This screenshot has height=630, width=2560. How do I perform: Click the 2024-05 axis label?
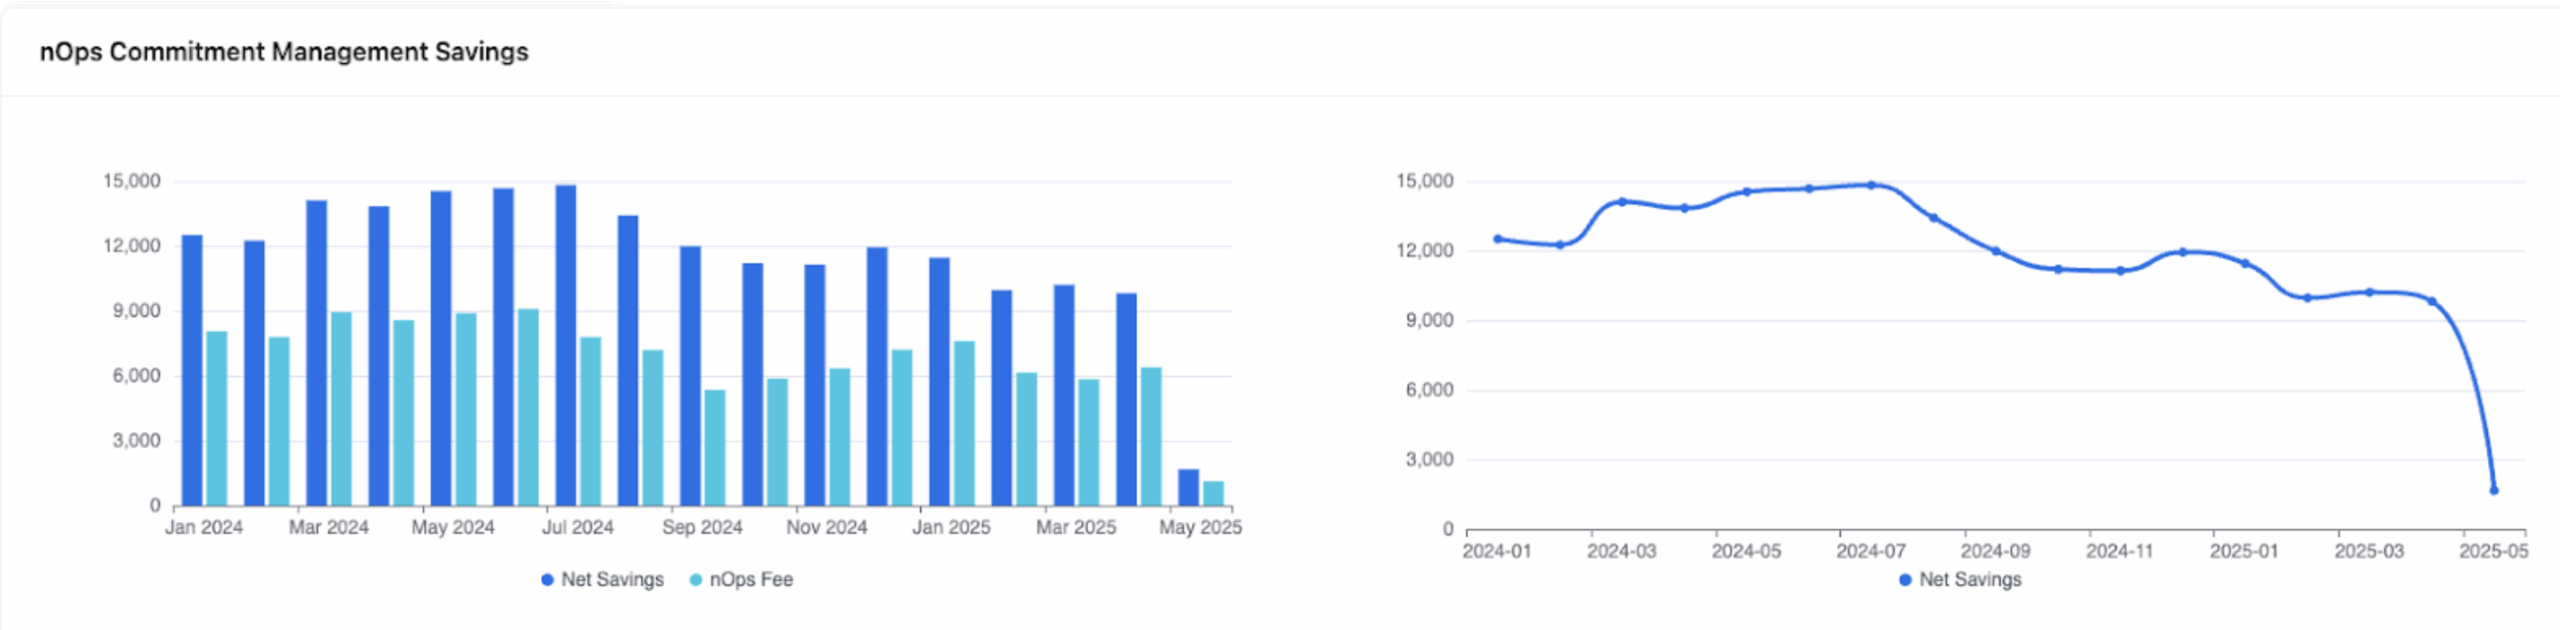(x=1746, y=551)
